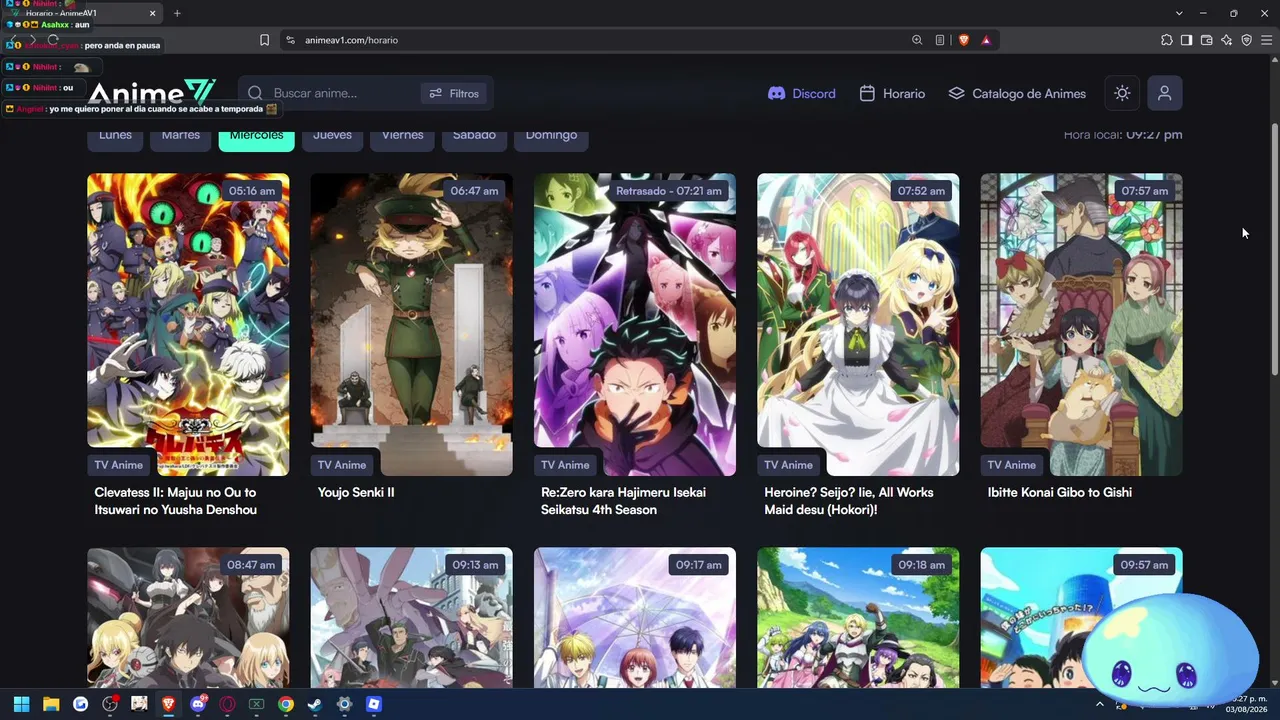Click the '07:52 am' time badge
The image size is (1280, 720).
pos(921,191)
